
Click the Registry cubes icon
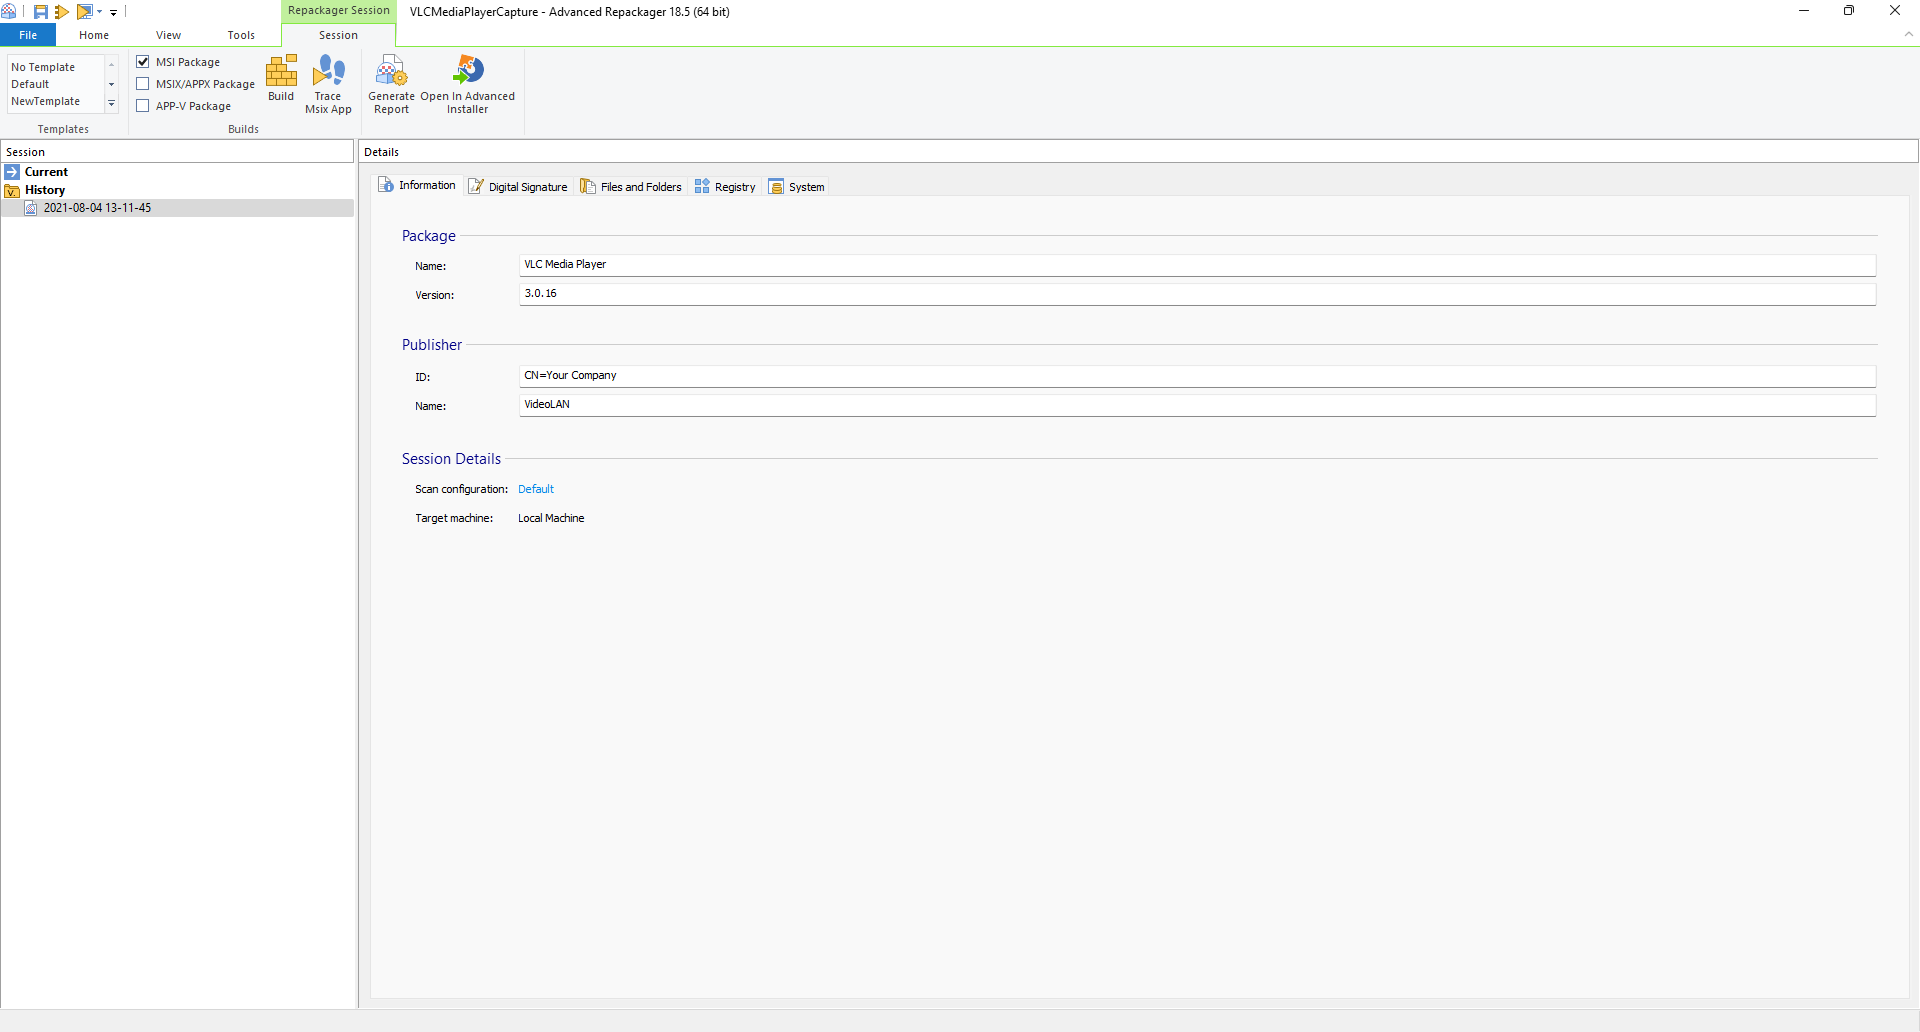(702, 187)
